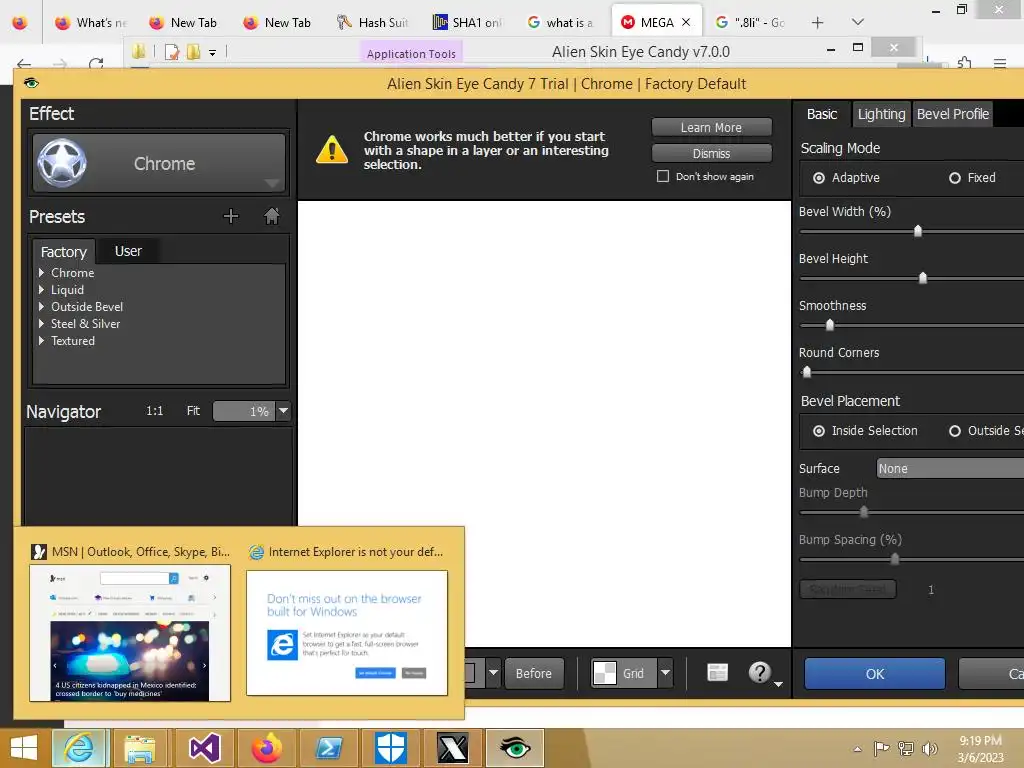Screen dimensions: 1024x768
Task: Dismiss the Chrome warning message
Action: click(x=711, y=153)
